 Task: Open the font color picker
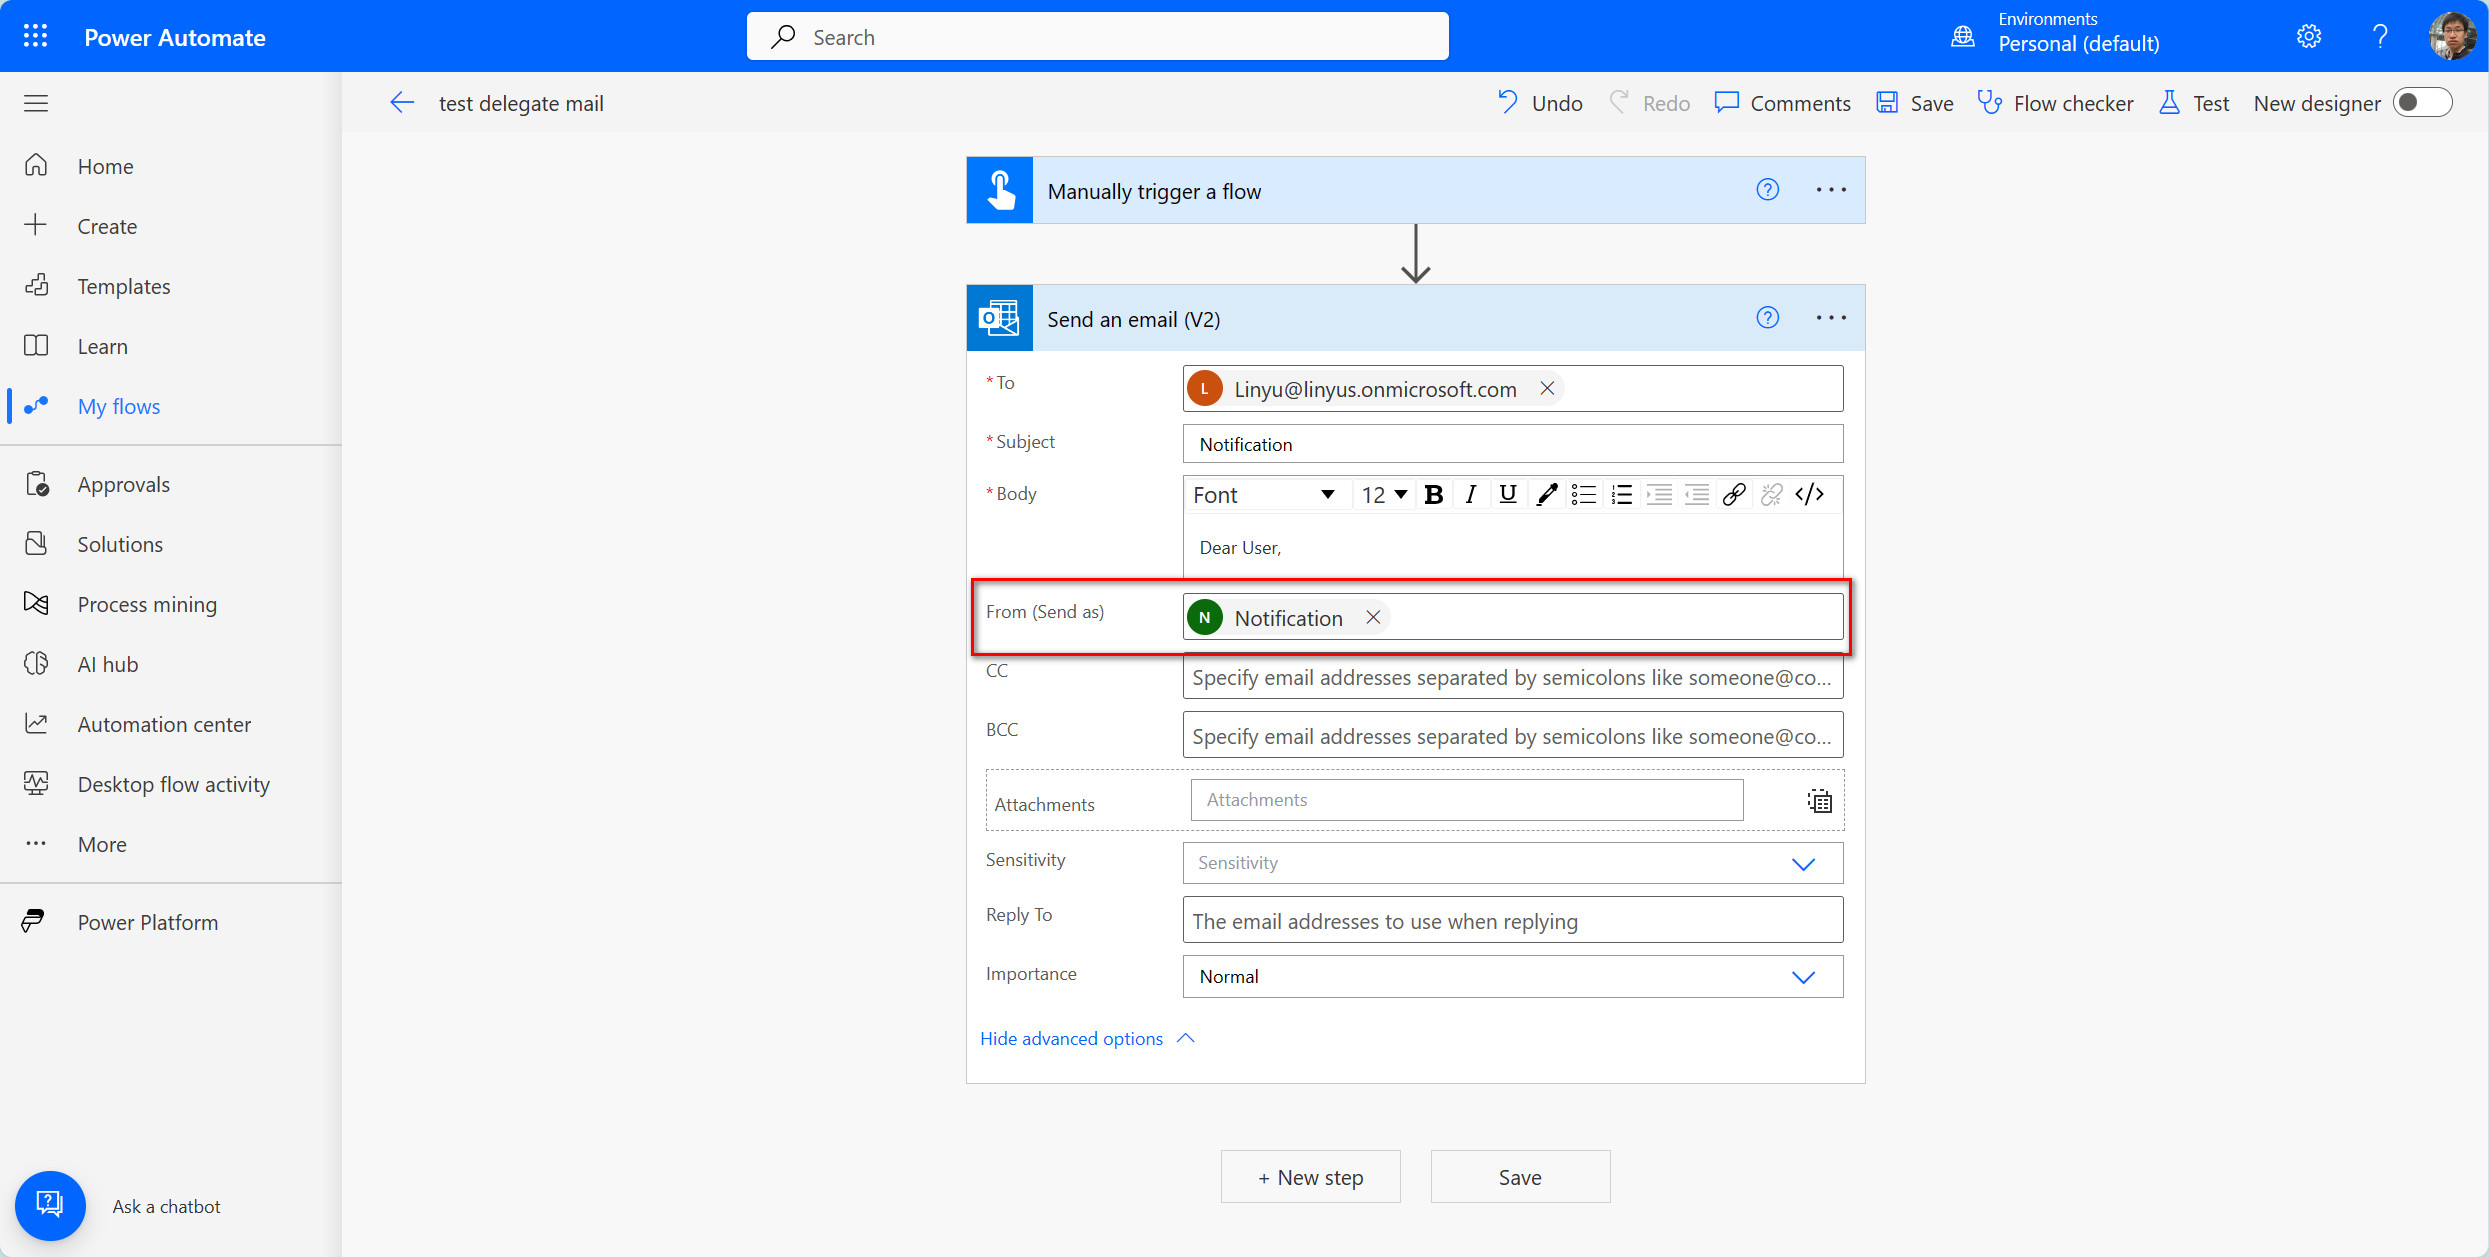(1546, 494)
